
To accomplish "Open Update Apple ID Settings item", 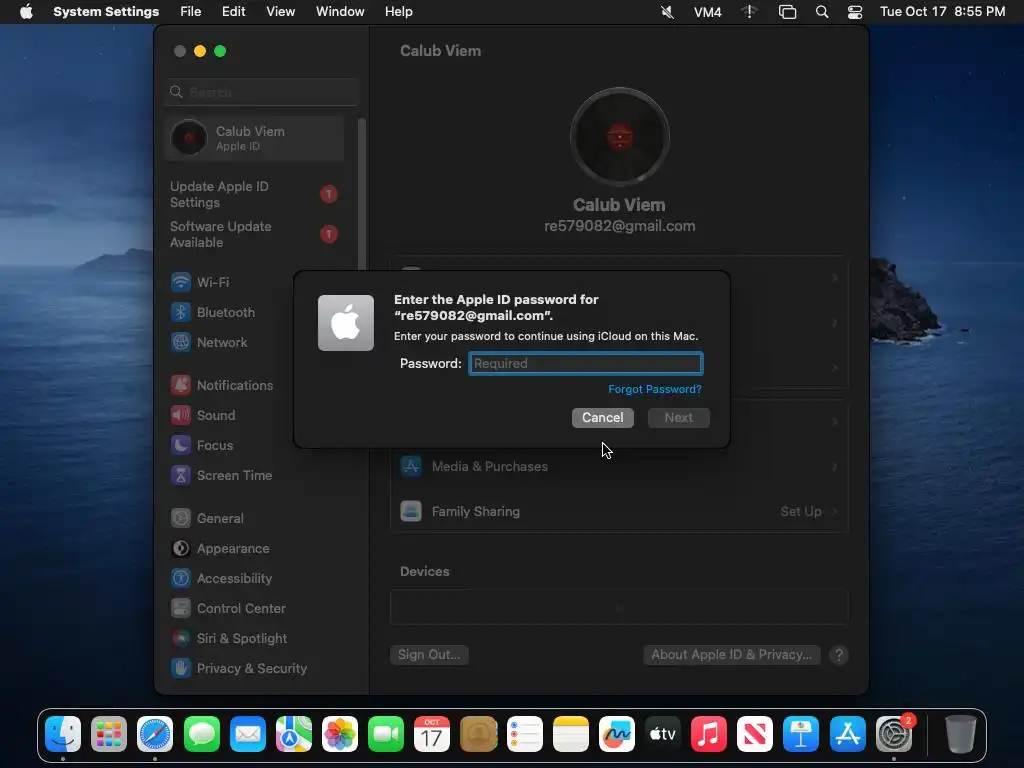I will (255, 195).
